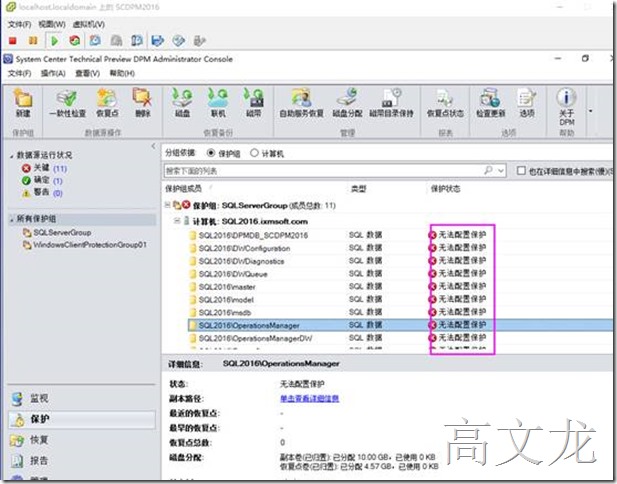Open 磁盘分配 from the ribbon
The height and width of the screenshot is (484, 617).
[x=347, y=103]
